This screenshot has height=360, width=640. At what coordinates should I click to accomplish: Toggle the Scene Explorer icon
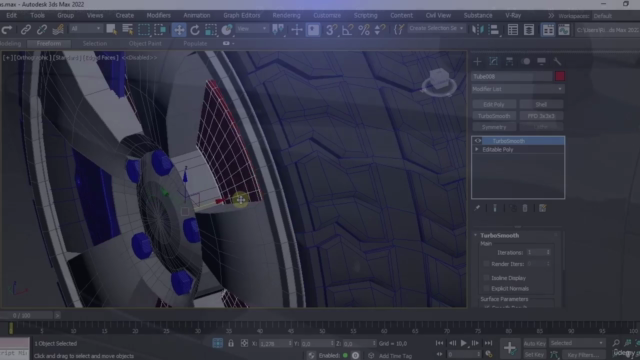click(x=513, y=29)
